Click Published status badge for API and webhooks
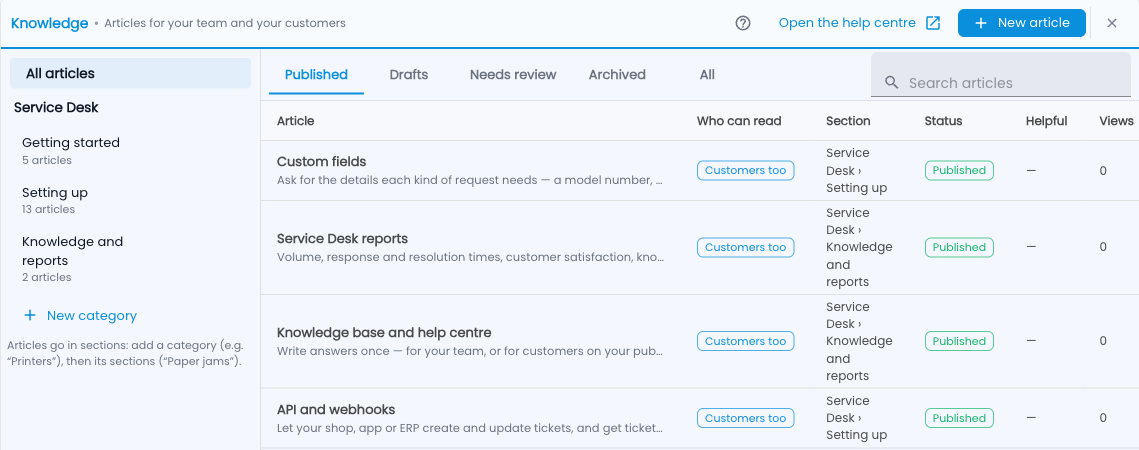The width and height of the screenshot is (1139, 450). [959, 418]
